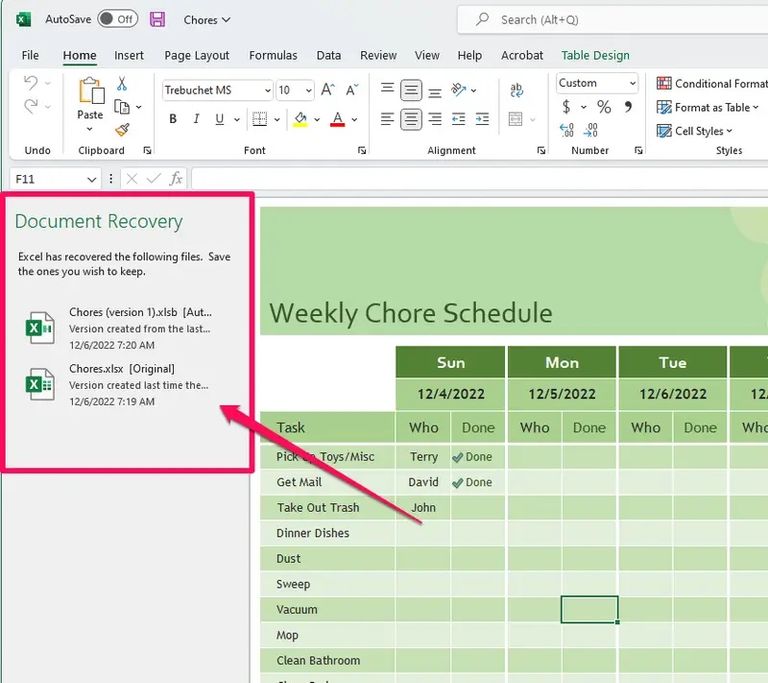Click the Save floppy disk icon
The height and width of the screenshot is (683, 768).
tap(157, 19)
